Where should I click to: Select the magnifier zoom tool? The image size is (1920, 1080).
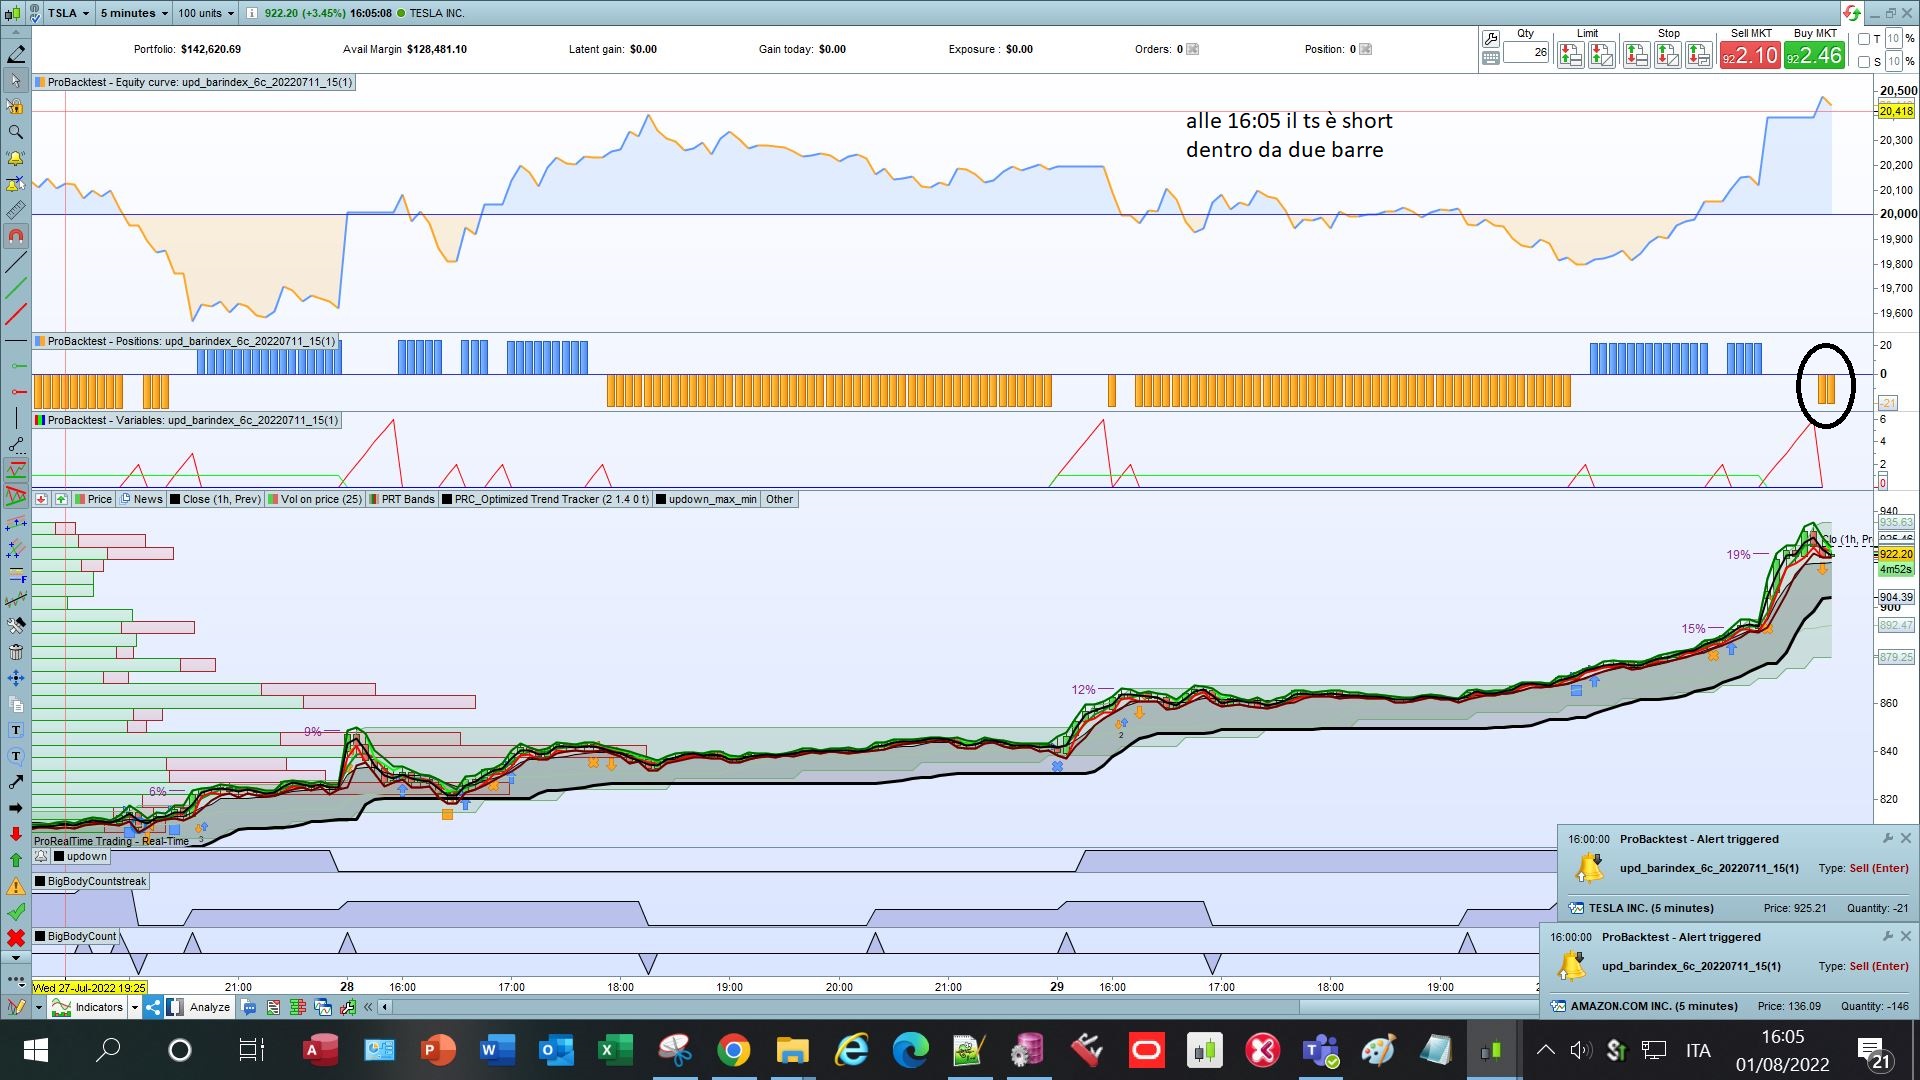click(15, 132)
